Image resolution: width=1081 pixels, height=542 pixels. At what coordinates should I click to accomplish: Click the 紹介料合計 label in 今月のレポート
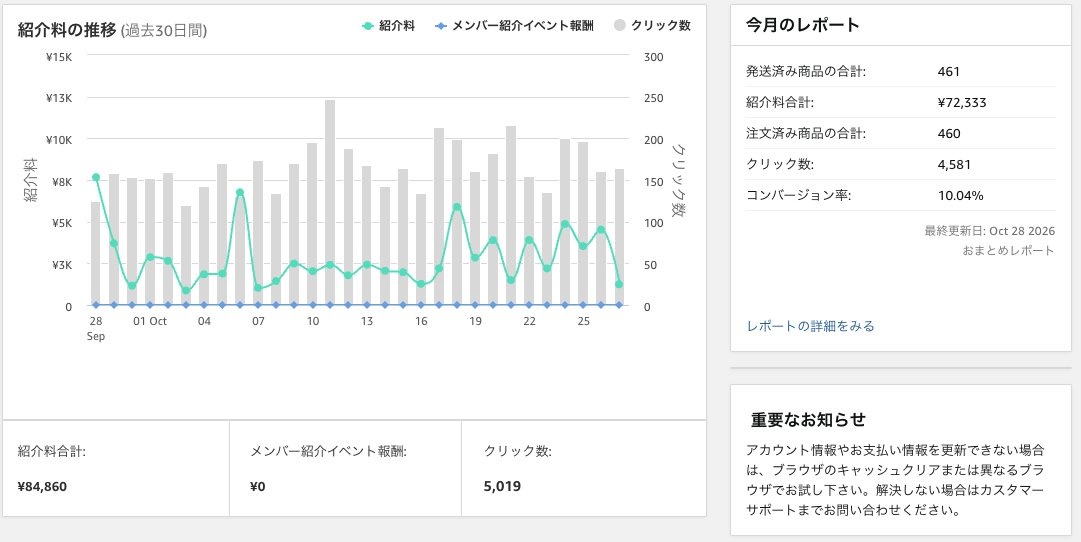[780, 103]
